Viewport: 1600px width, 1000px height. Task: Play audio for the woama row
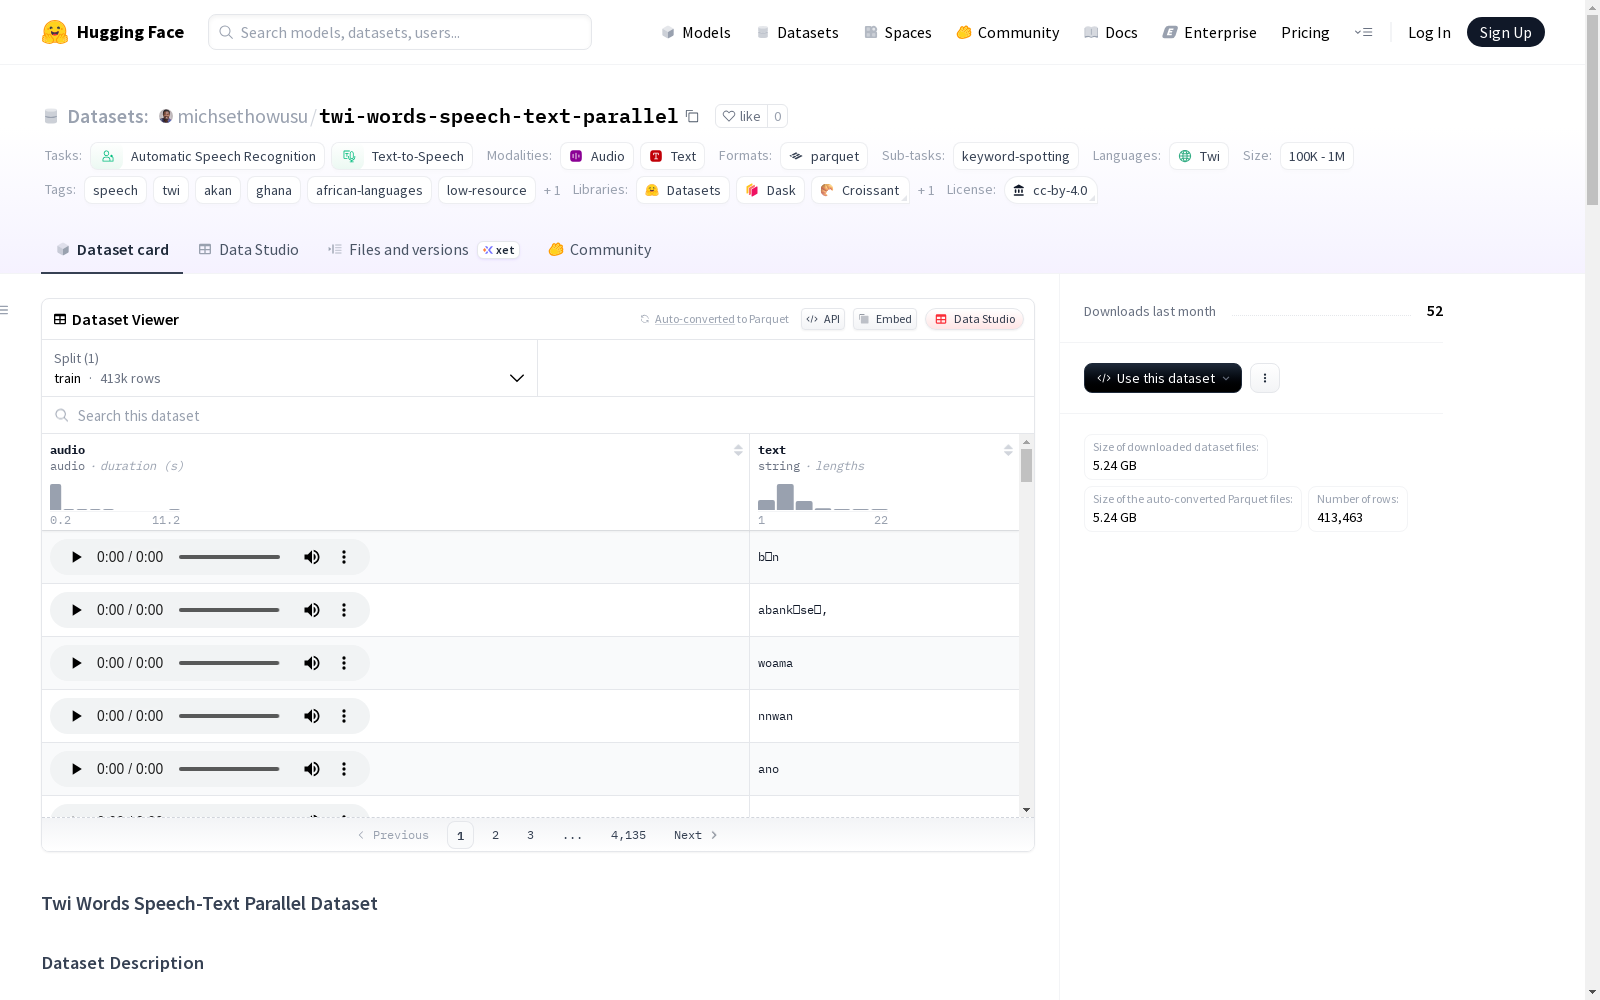pos(76,663)
